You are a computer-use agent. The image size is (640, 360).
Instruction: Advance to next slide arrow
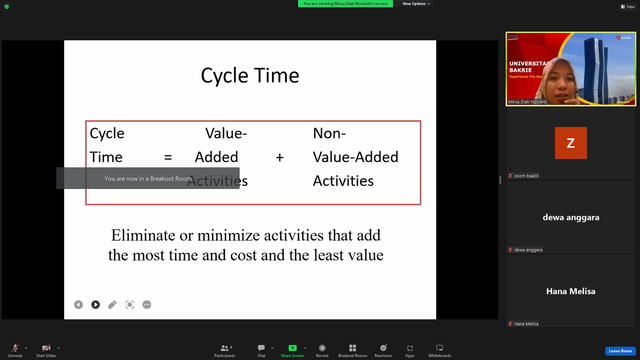[96, 304]
